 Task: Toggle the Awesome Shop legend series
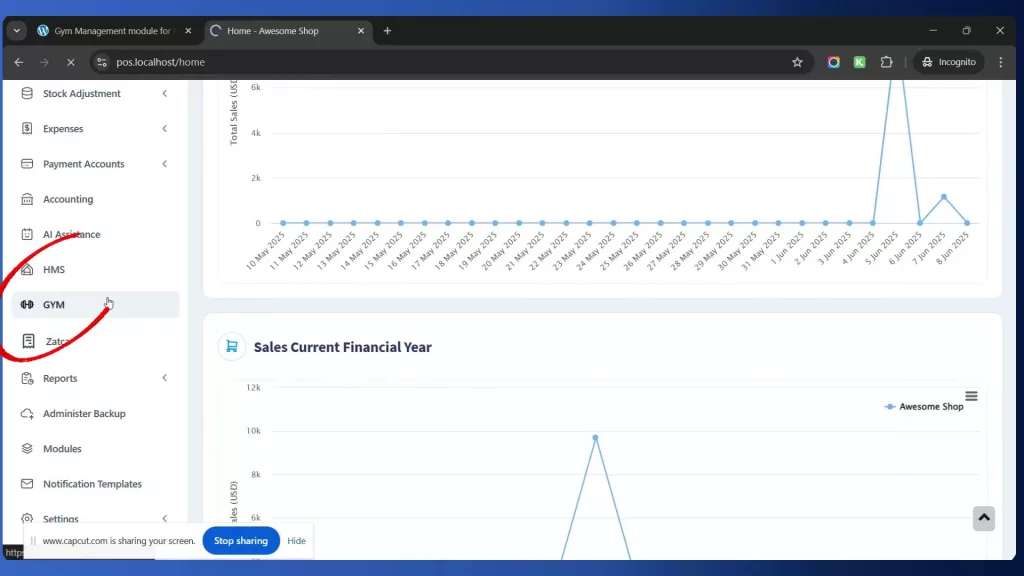[x=924, y=406]
